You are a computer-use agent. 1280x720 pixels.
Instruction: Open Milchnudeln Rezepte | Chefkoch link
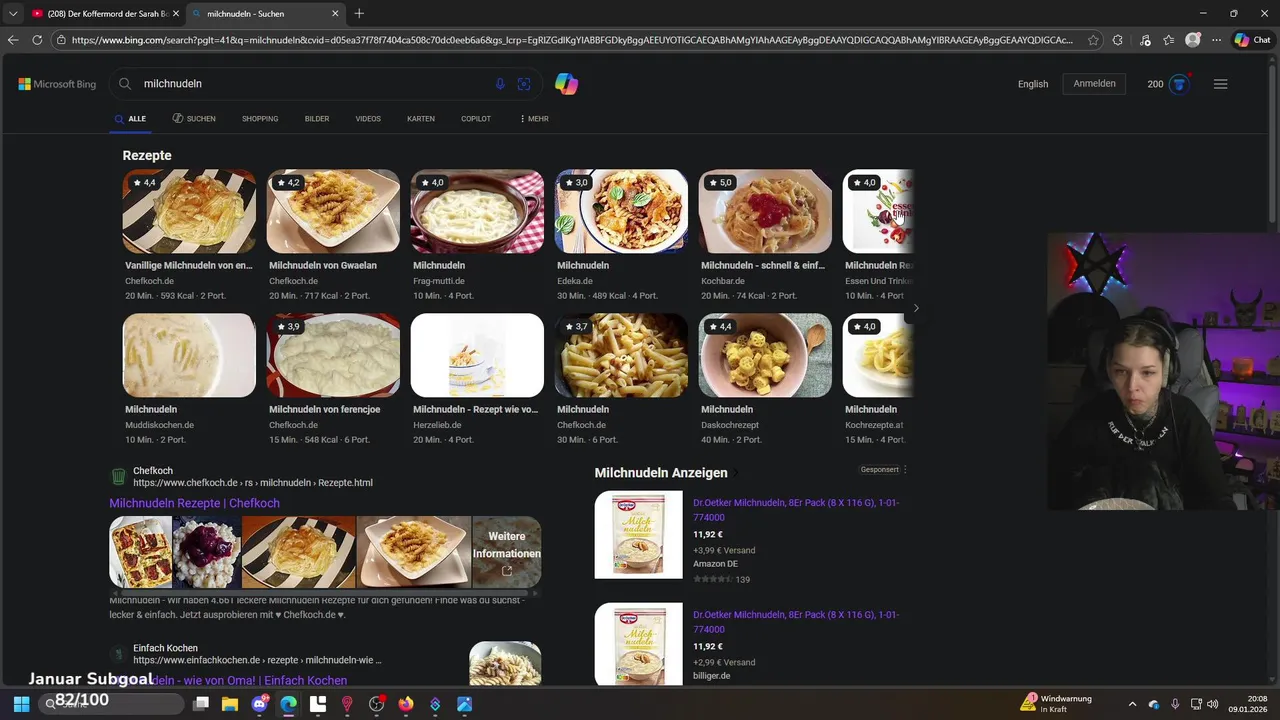pyautogui.click(x=194, y=503)
